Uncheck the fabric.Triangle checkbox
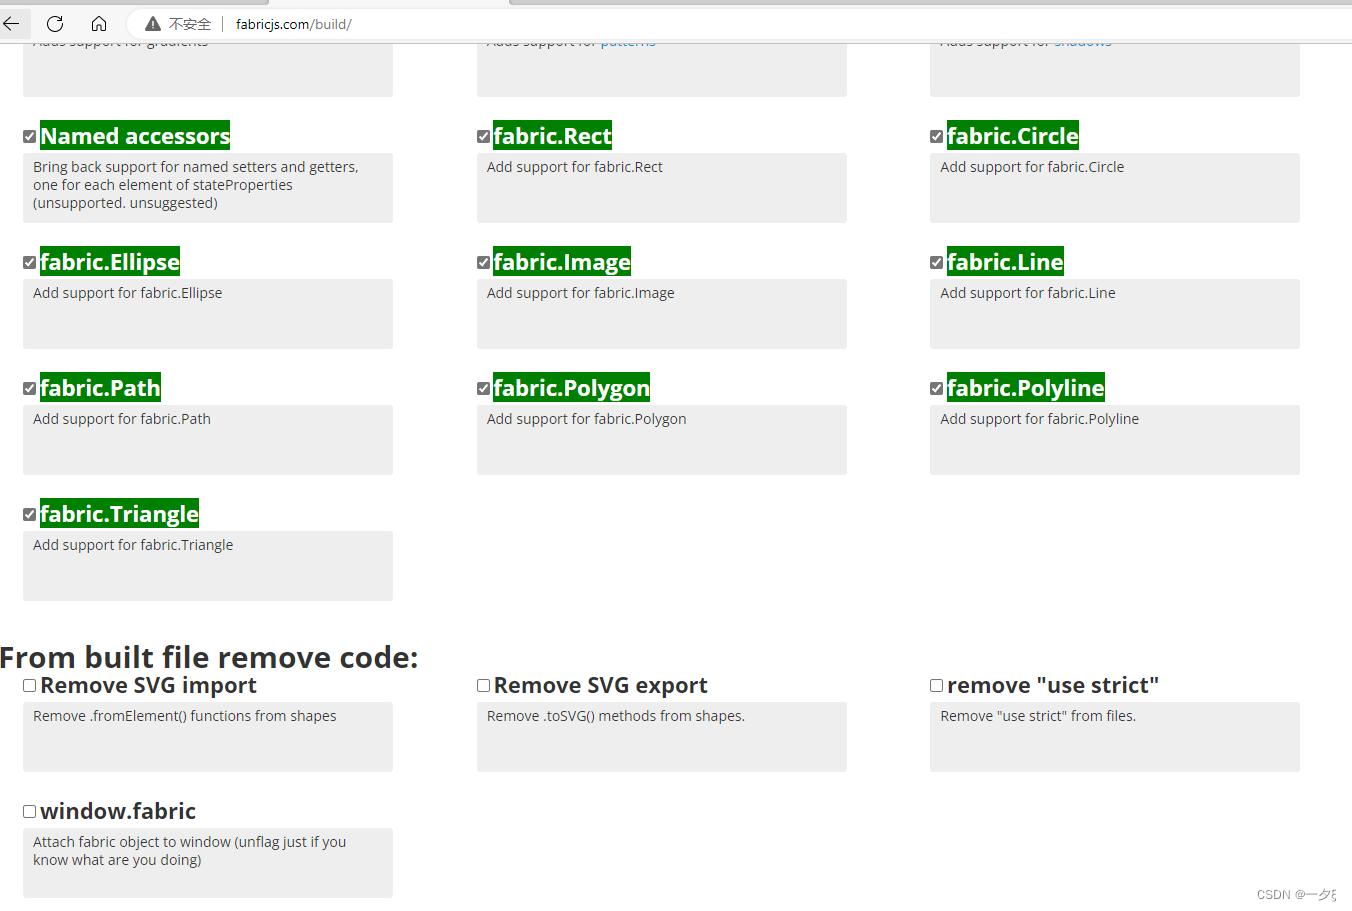This screenshot has width=1352, height=911. 30,515
